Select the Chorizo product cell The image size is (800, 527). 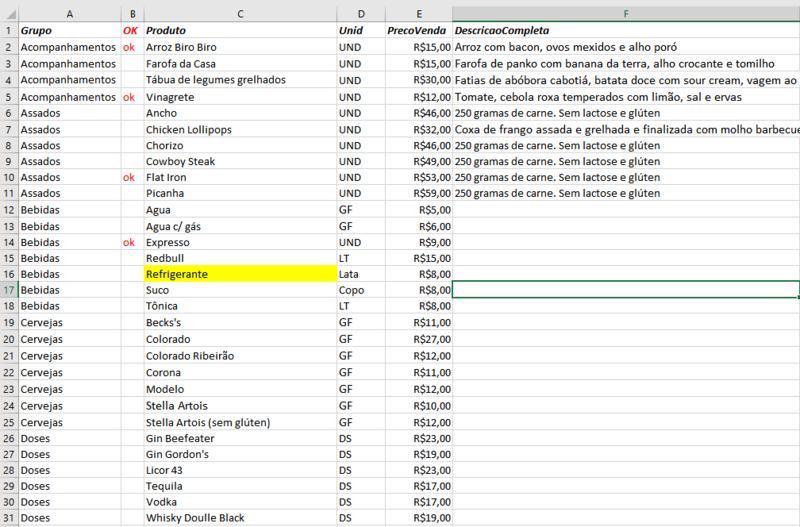(240, 145)
